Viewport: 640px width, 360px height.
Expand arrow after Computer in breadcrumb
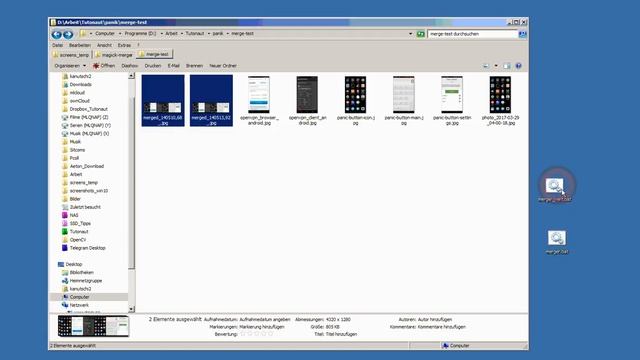tap(120, 33)
